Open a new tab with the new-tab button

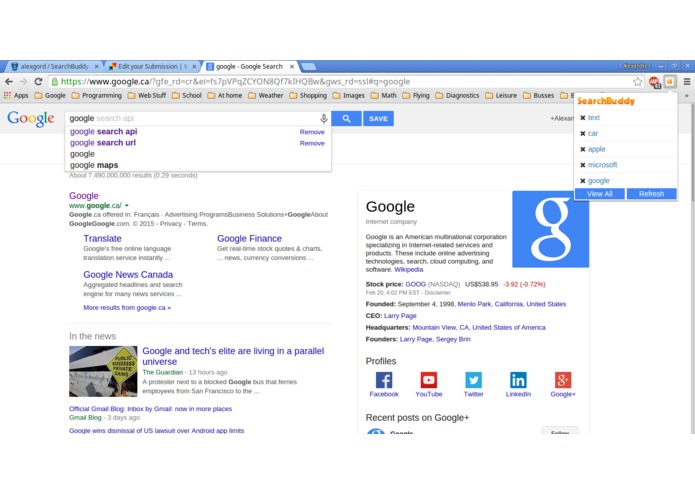(308, 66)
